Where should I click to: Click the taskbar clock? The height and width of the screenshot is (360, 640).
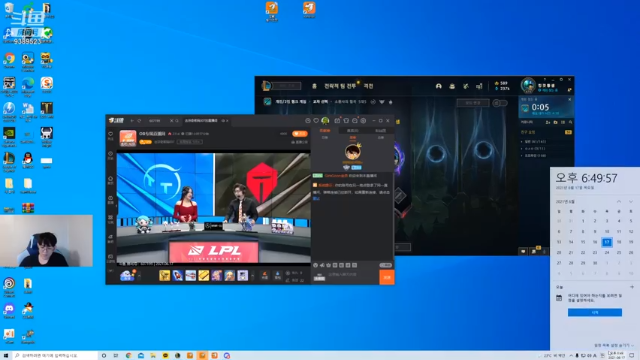point(616,356)
